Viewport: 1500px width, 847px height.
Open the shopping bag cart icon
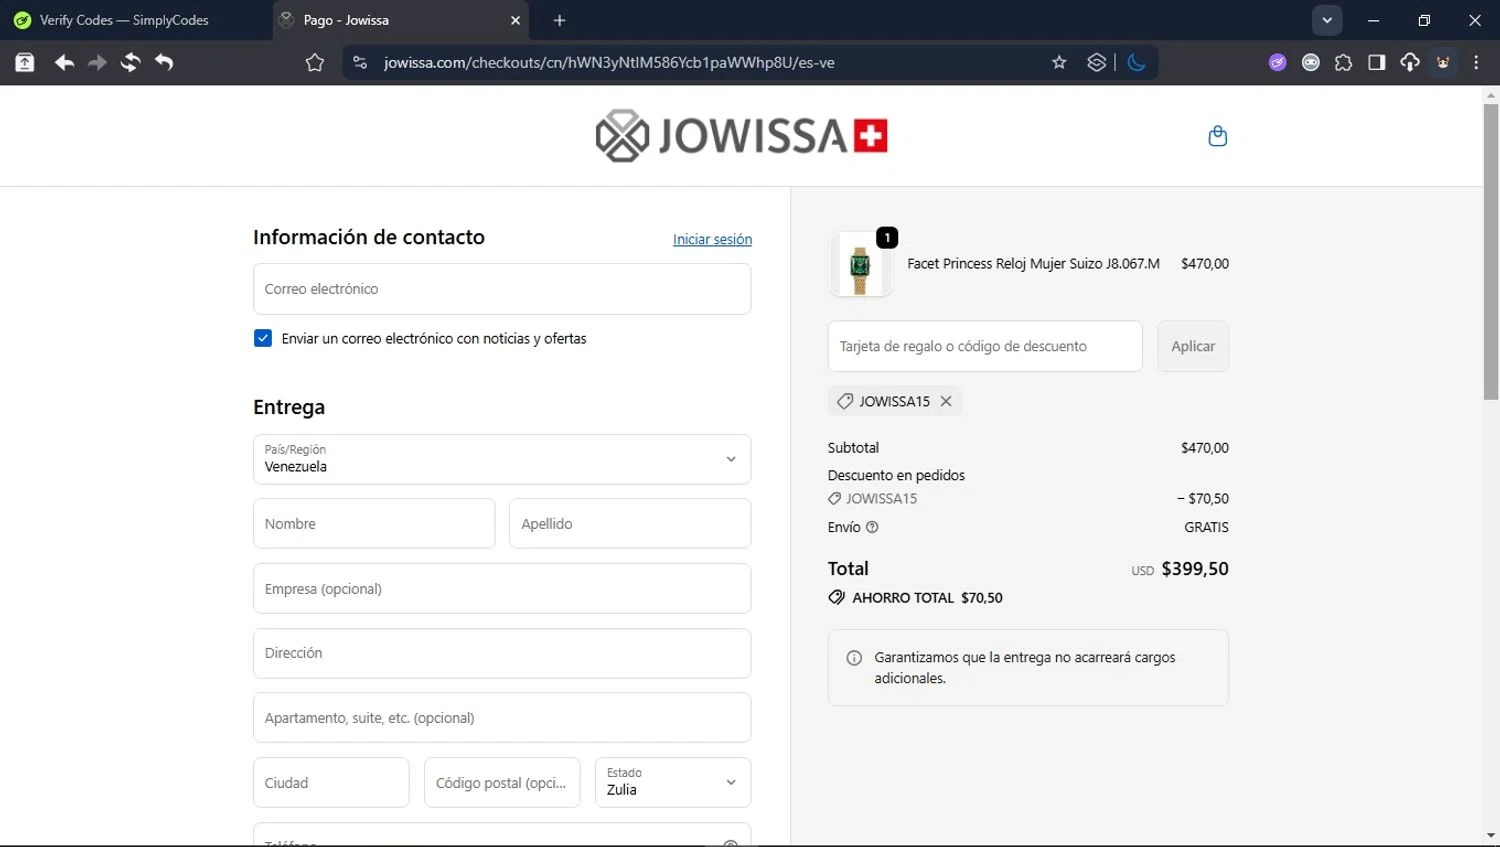pos(1217,136)
